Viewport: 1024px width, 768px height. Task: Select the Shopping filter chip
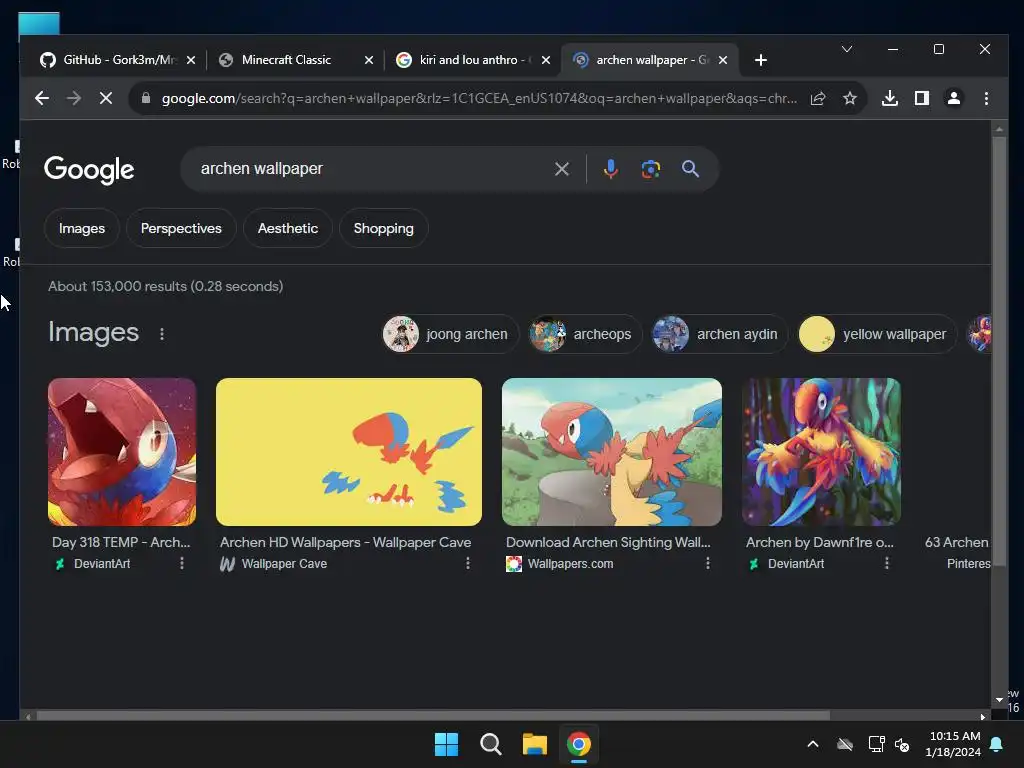383,228
